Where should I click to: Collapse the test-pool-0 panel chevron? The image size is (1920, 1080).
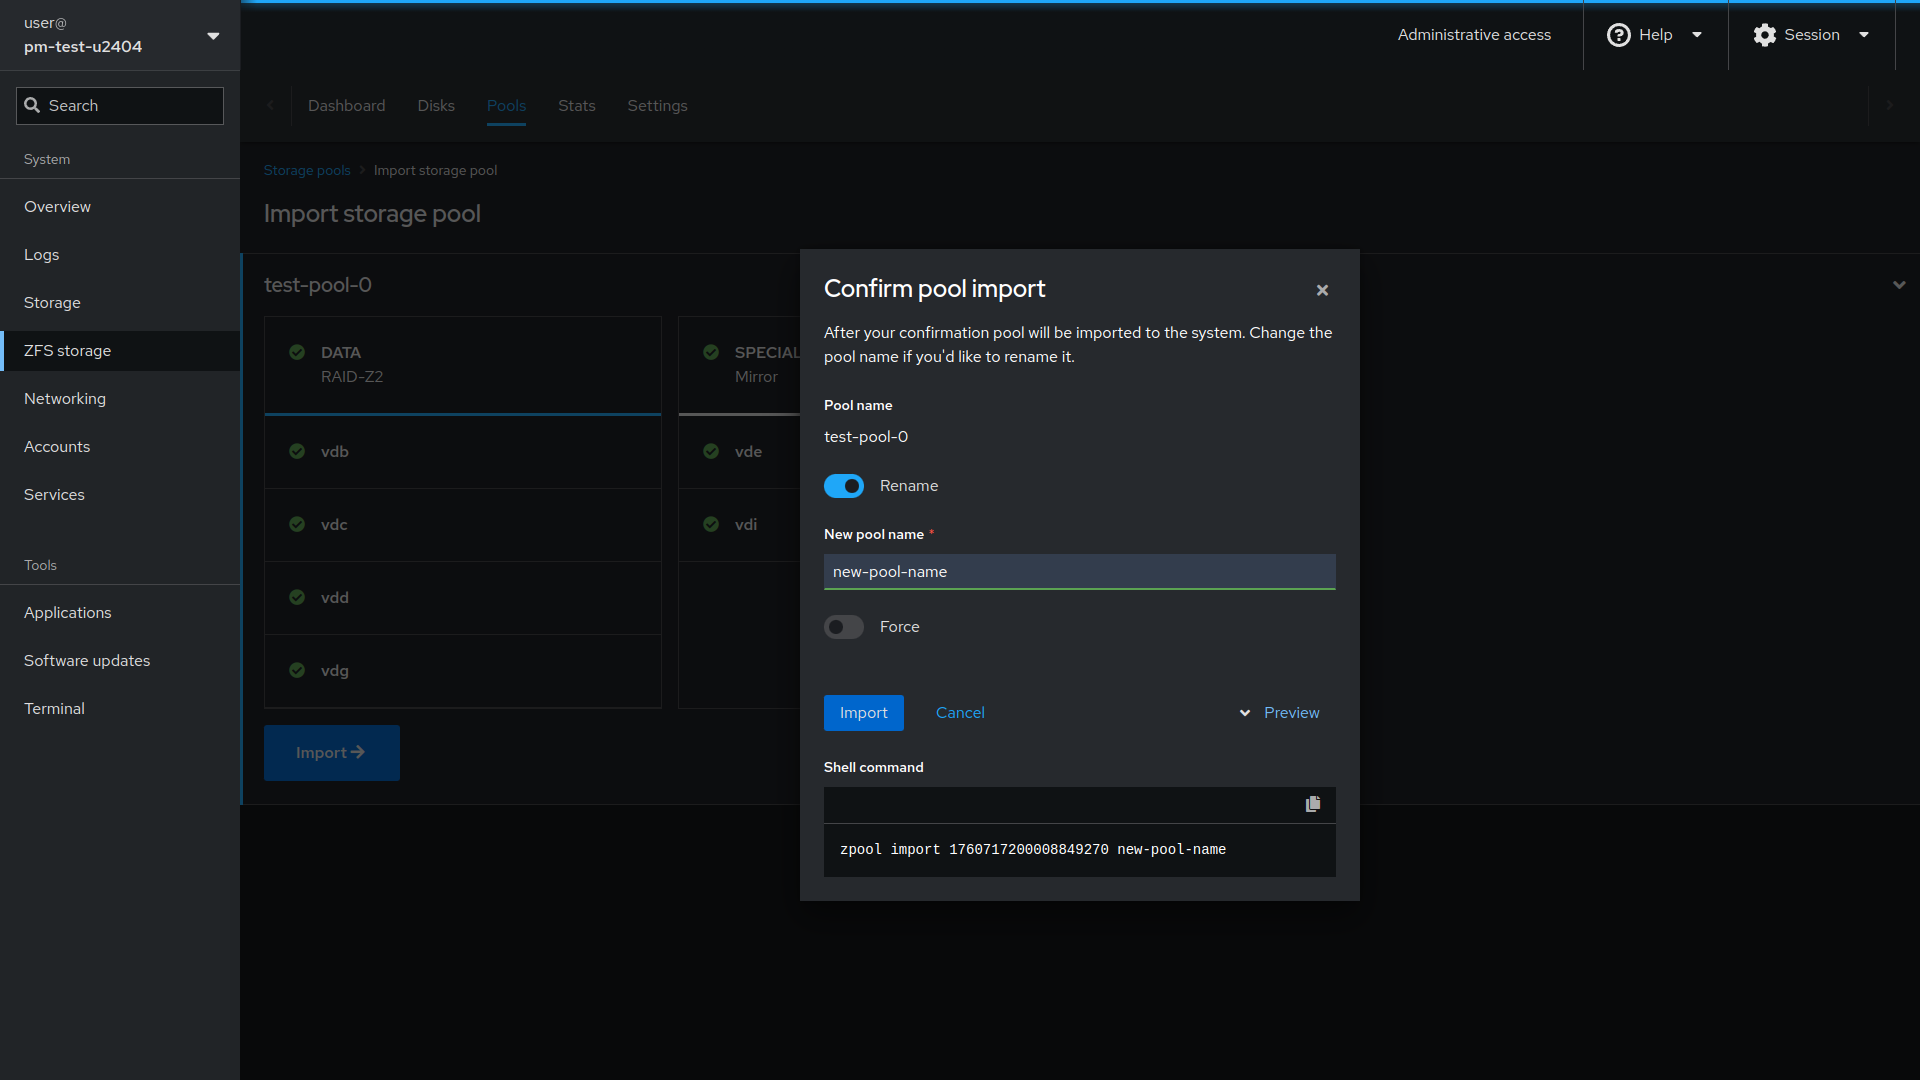click(x=1899, y=285)
